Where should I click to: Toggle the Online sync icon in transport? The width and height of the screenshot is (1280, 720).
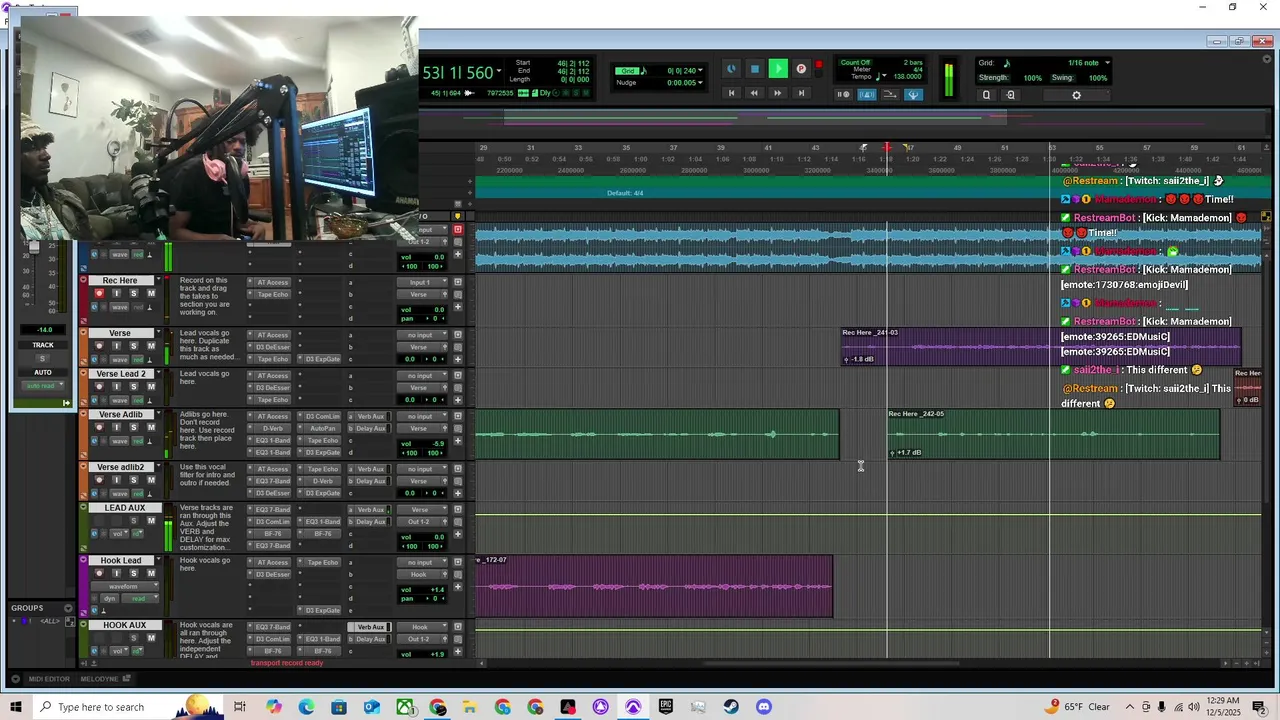[731, 69]
